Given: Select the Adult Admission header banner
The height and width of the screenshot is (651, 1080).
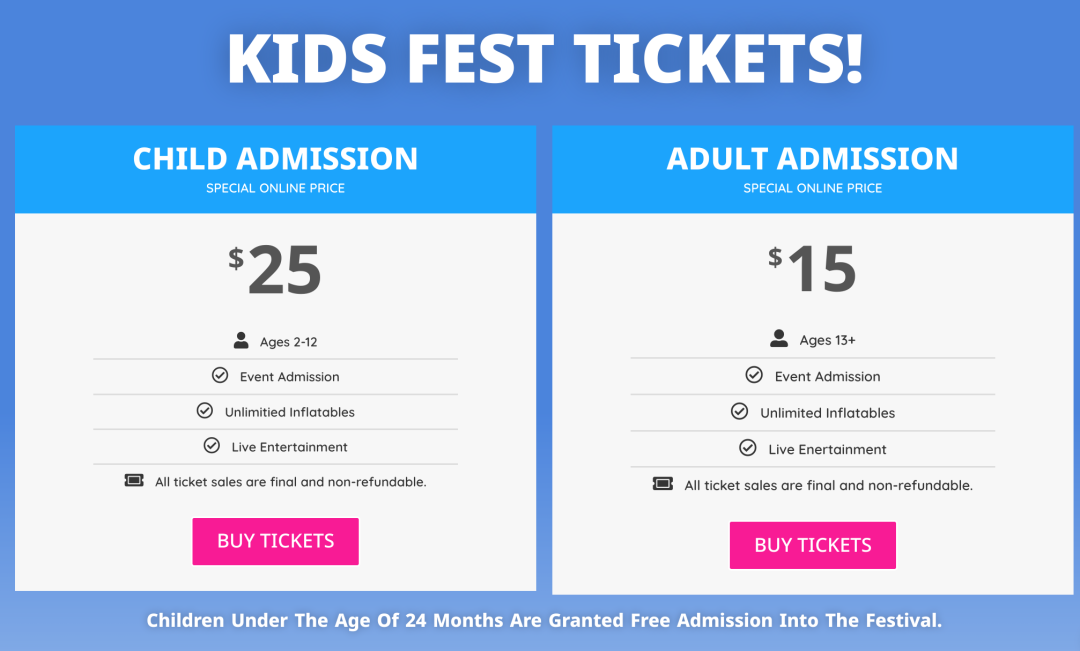Looking at the screenshot, I should (813, 169).
